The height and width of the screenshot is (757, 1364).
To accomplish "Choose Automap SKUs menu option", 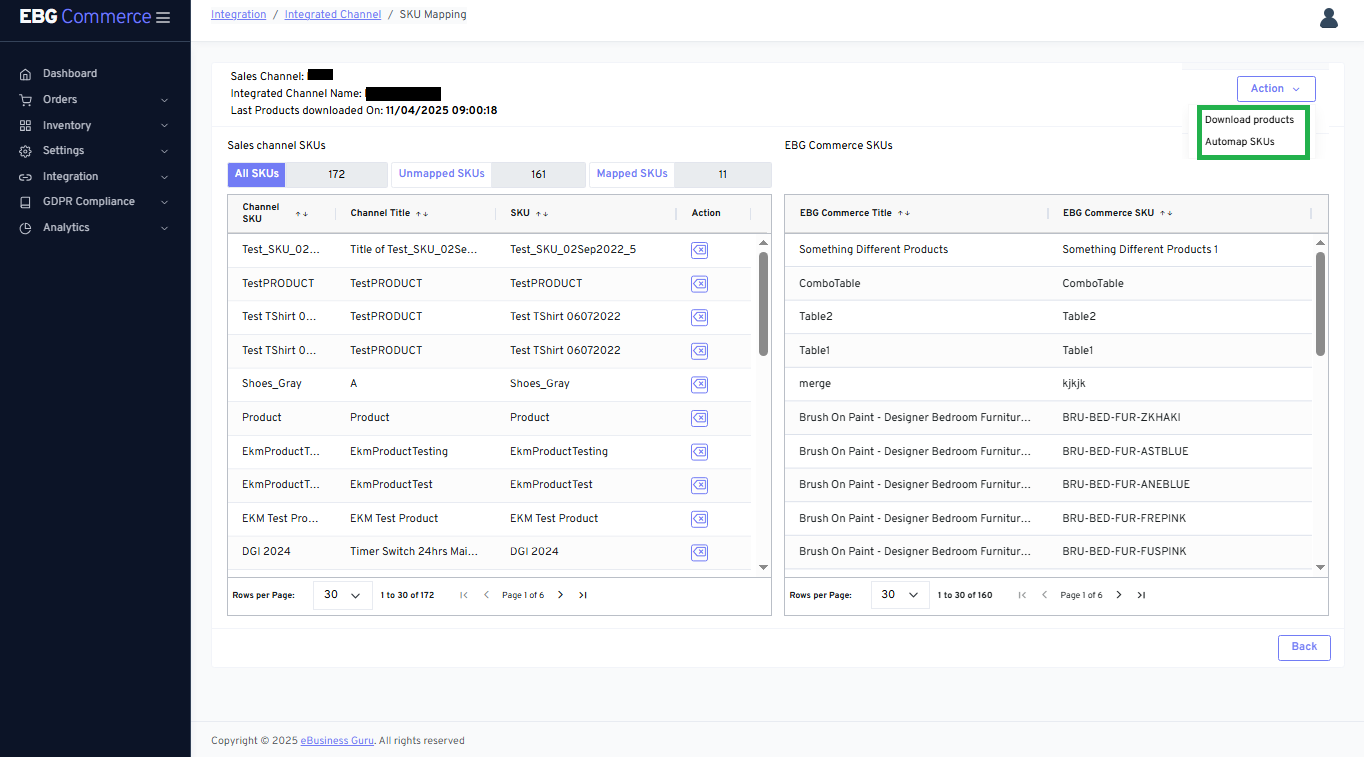I will point(1240,142).
